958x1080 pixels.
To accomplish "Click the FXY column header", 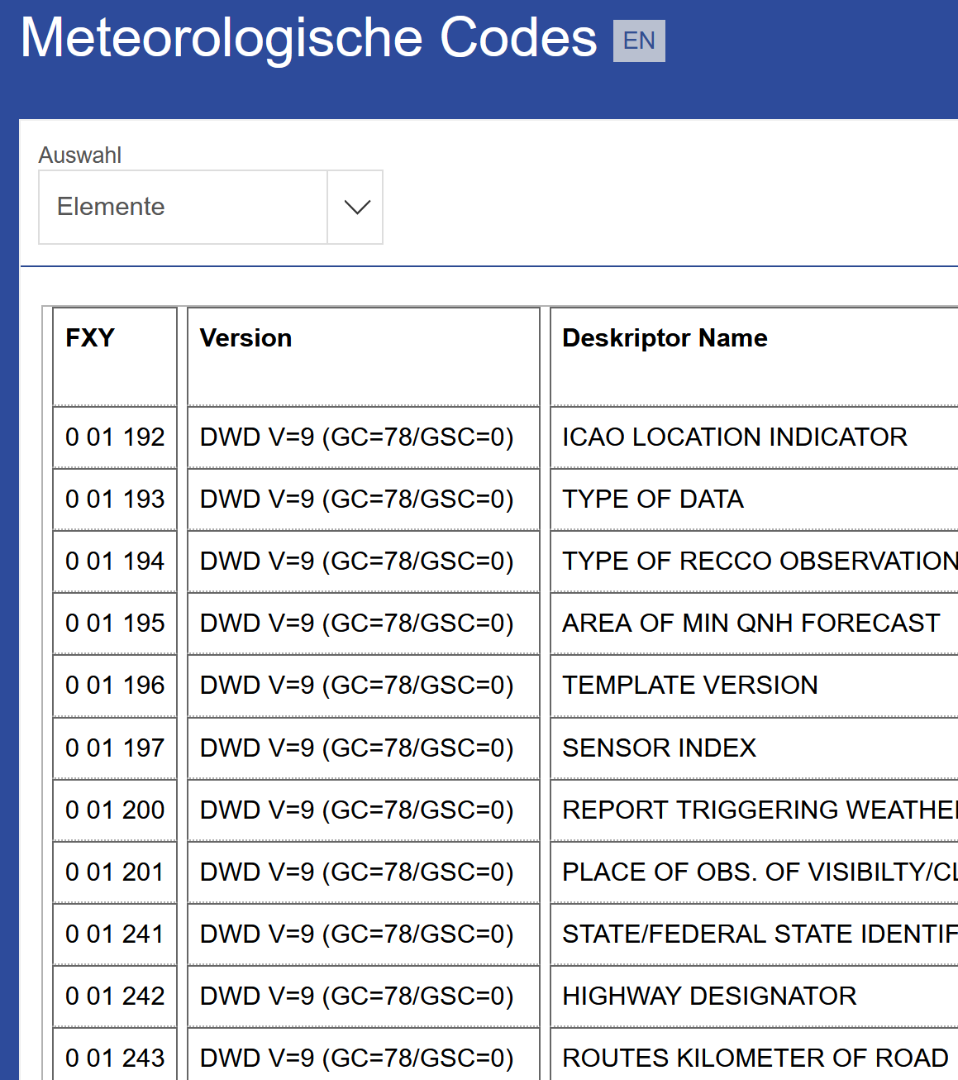I will (x=90, y=338).
